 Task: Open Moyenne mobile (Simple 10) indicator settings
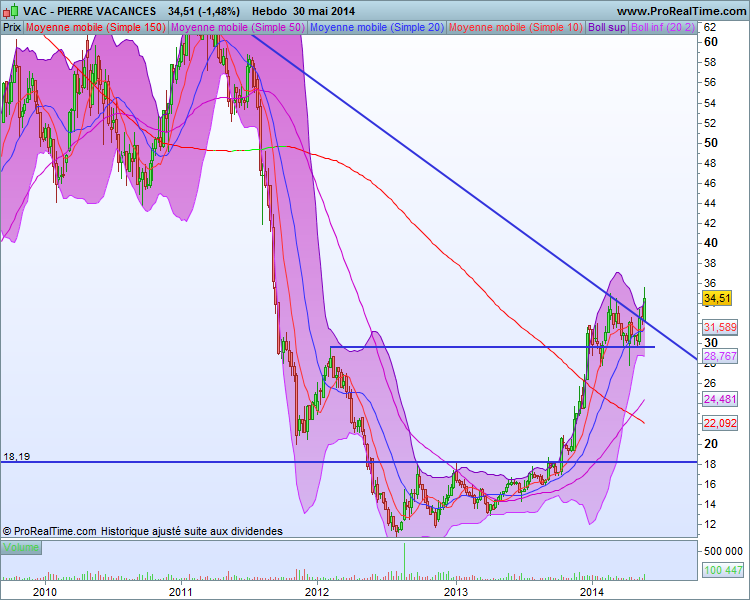tap(516, 27)
